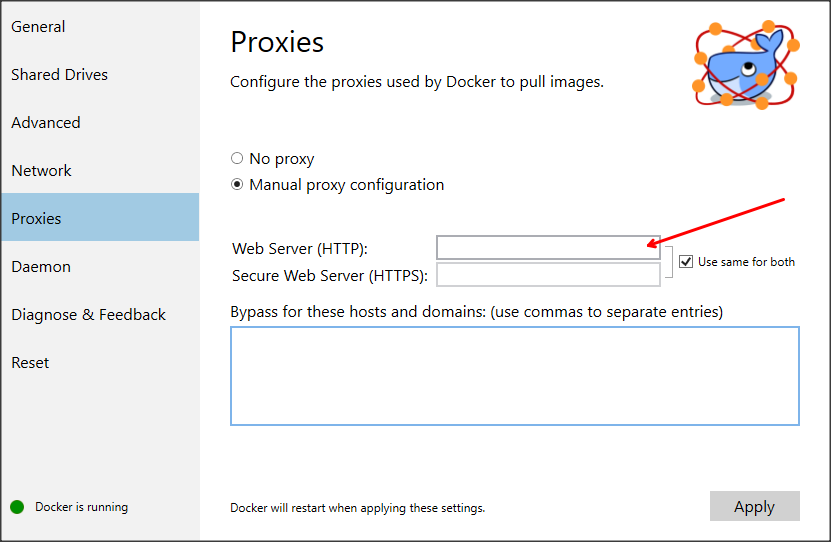Select the Proxies tab in sidebar
The height and width of the screenshot is (542, 831).
click(x=100, y=218)
